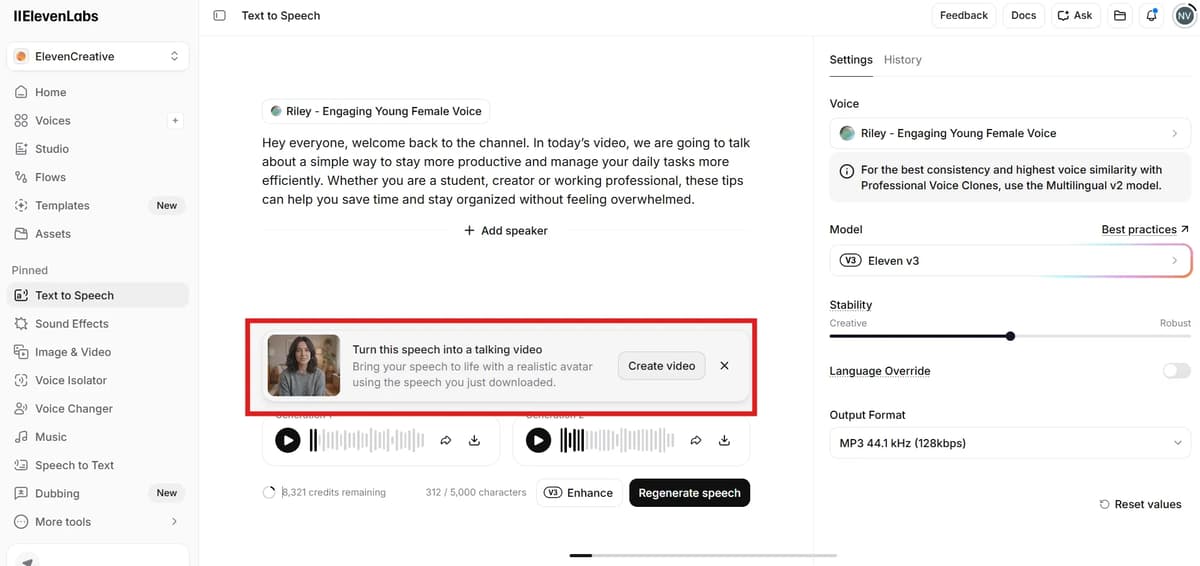The image size is (1200, 566).
Task: Open Image & Video tool
Action: coord(97,352)
